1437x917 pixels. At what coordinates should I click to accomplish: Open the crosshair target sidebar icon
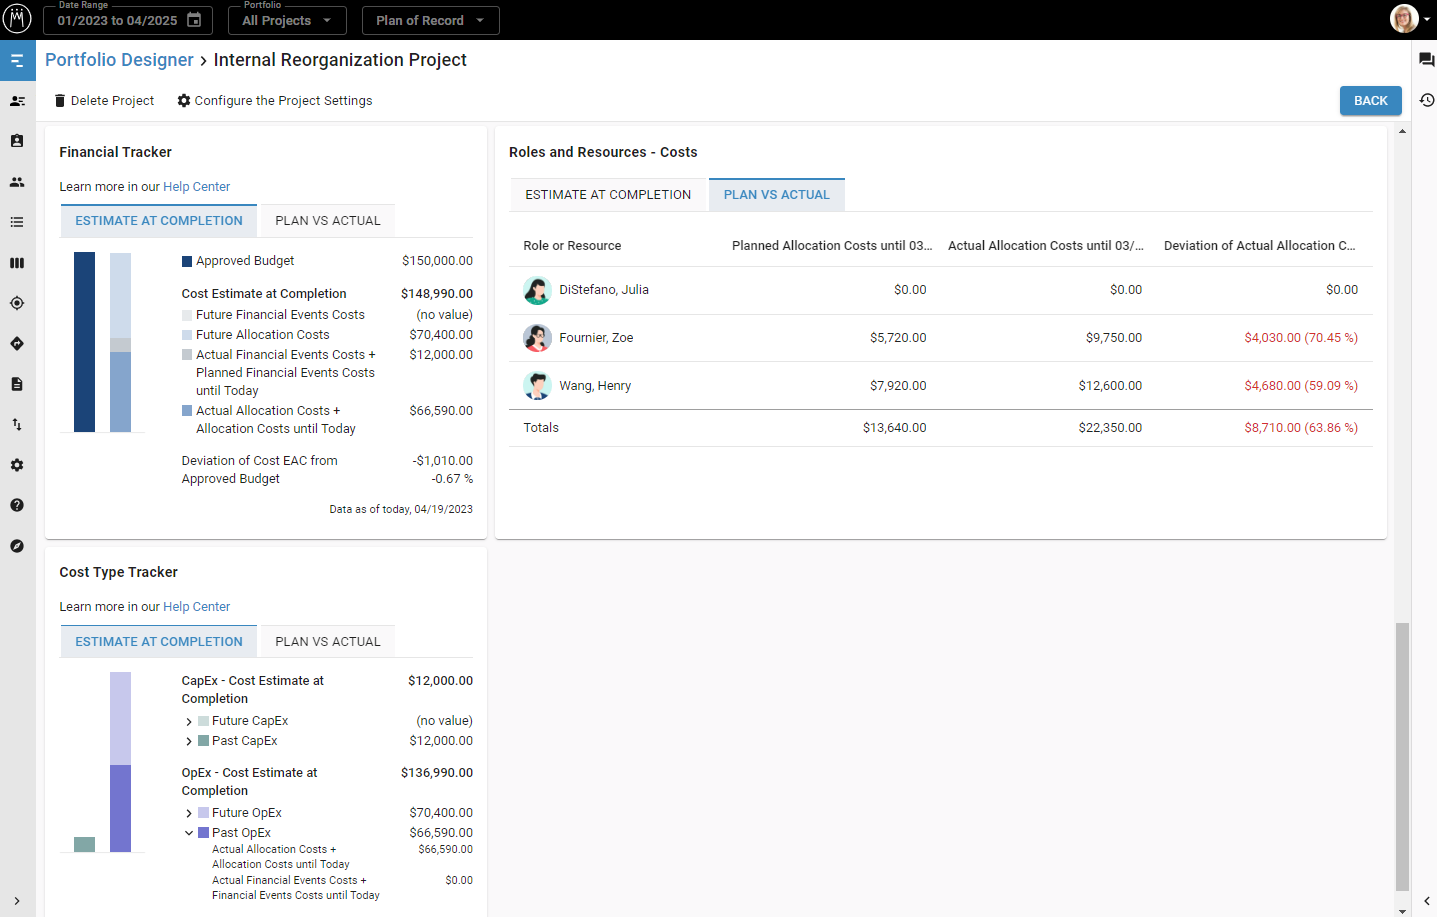(x=17, y=303)
